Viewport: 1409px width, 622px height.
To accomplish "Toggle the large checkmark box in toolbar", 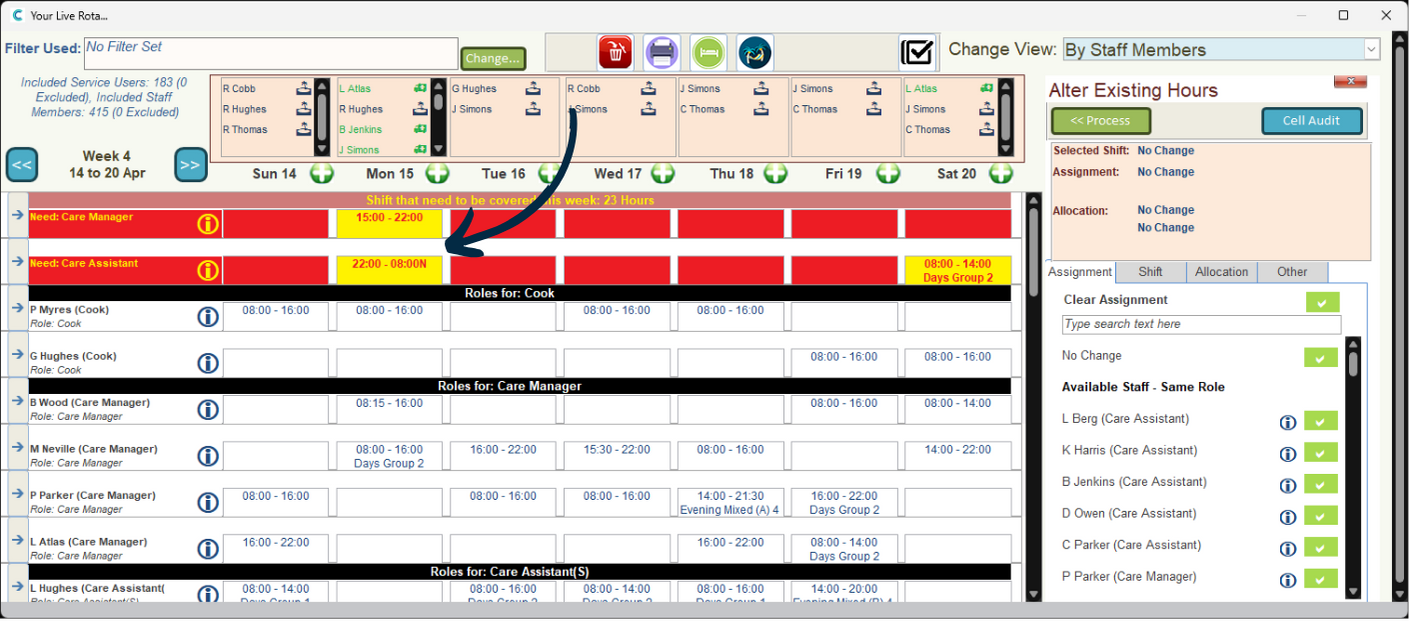I will click(x=917, y=52).
